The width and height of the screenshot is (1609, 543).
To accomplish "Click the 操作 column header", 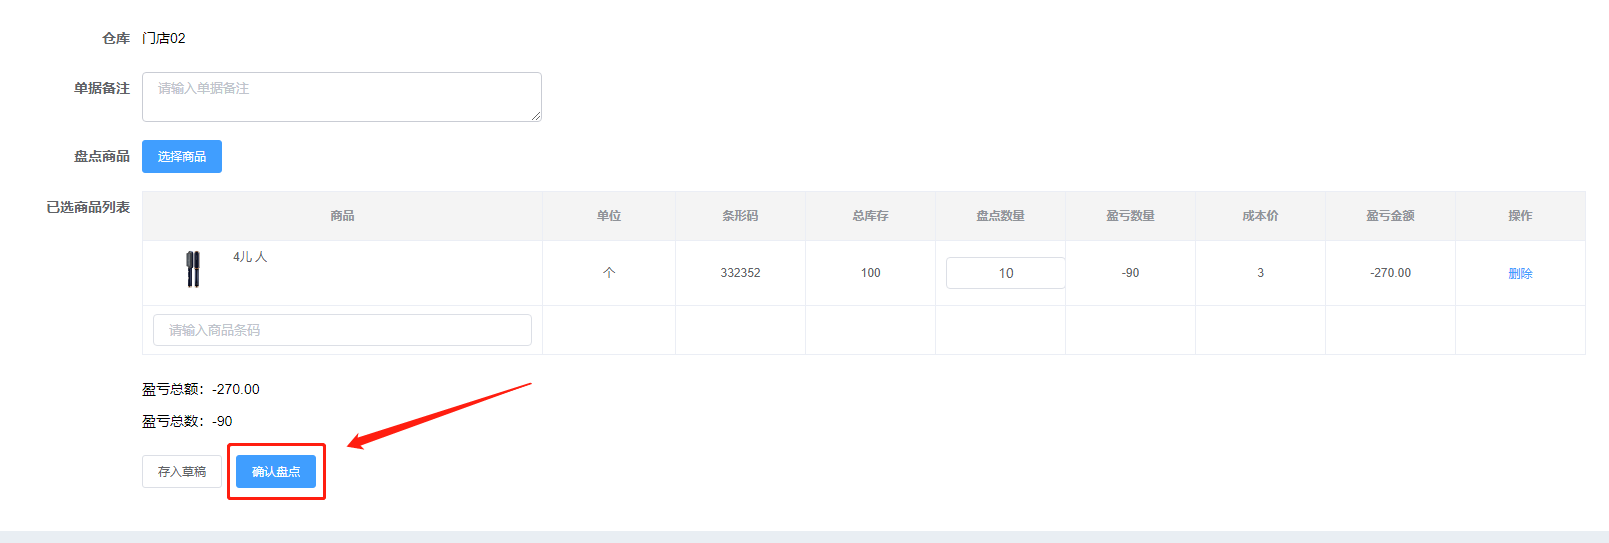I will 1520,216.
